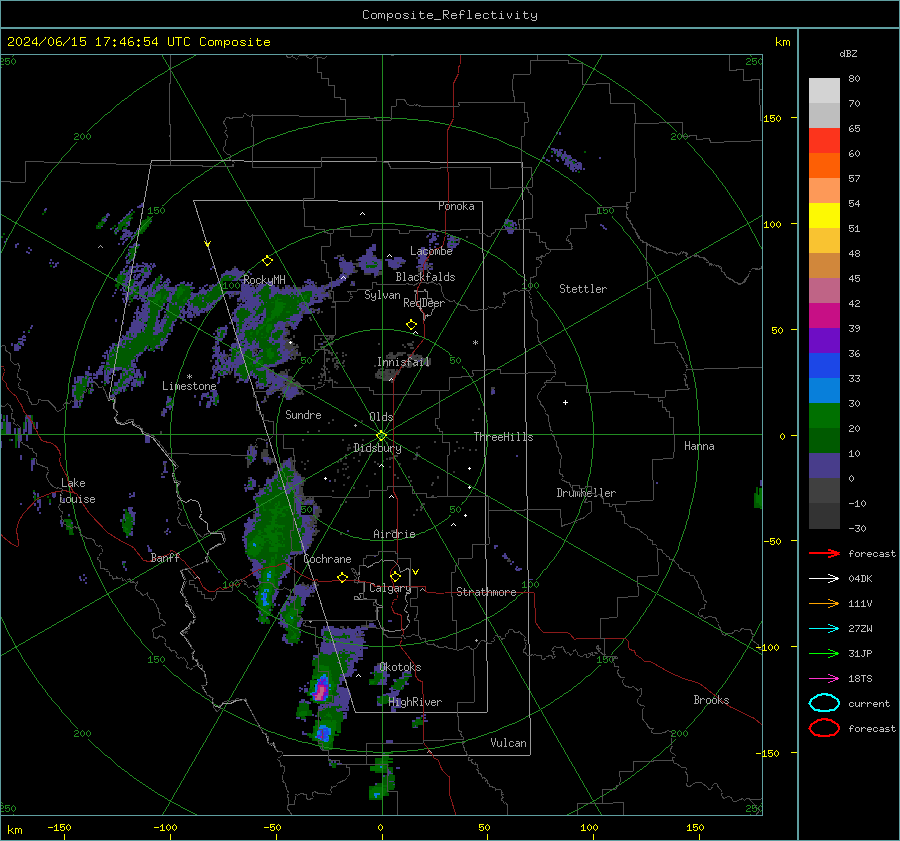900x841 pixels.
Task: Click the Hanna city label
Action: [x=699, y=446]
